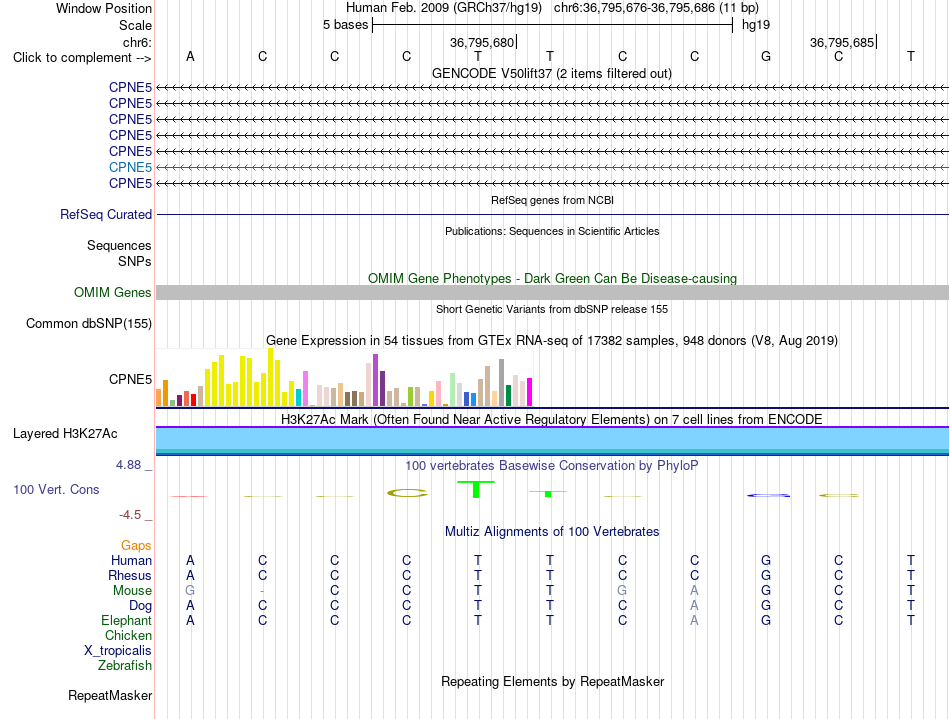
Task: Click the olive C logo in the PhyloP track
Action: [407, 493]
